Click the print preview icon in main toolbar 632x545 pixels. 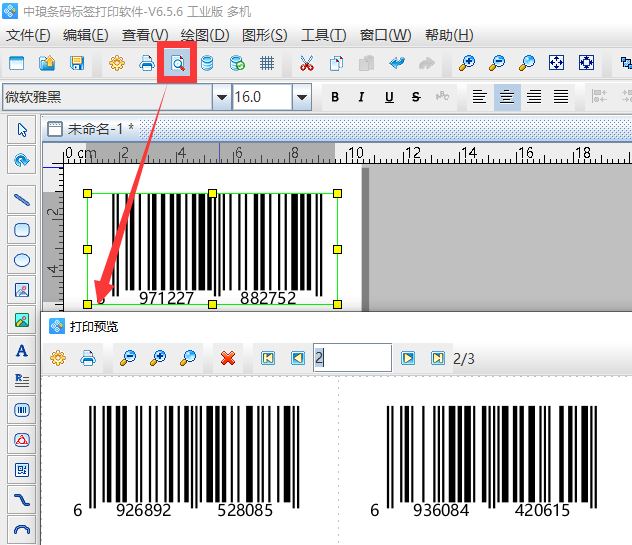pos(177,64)
